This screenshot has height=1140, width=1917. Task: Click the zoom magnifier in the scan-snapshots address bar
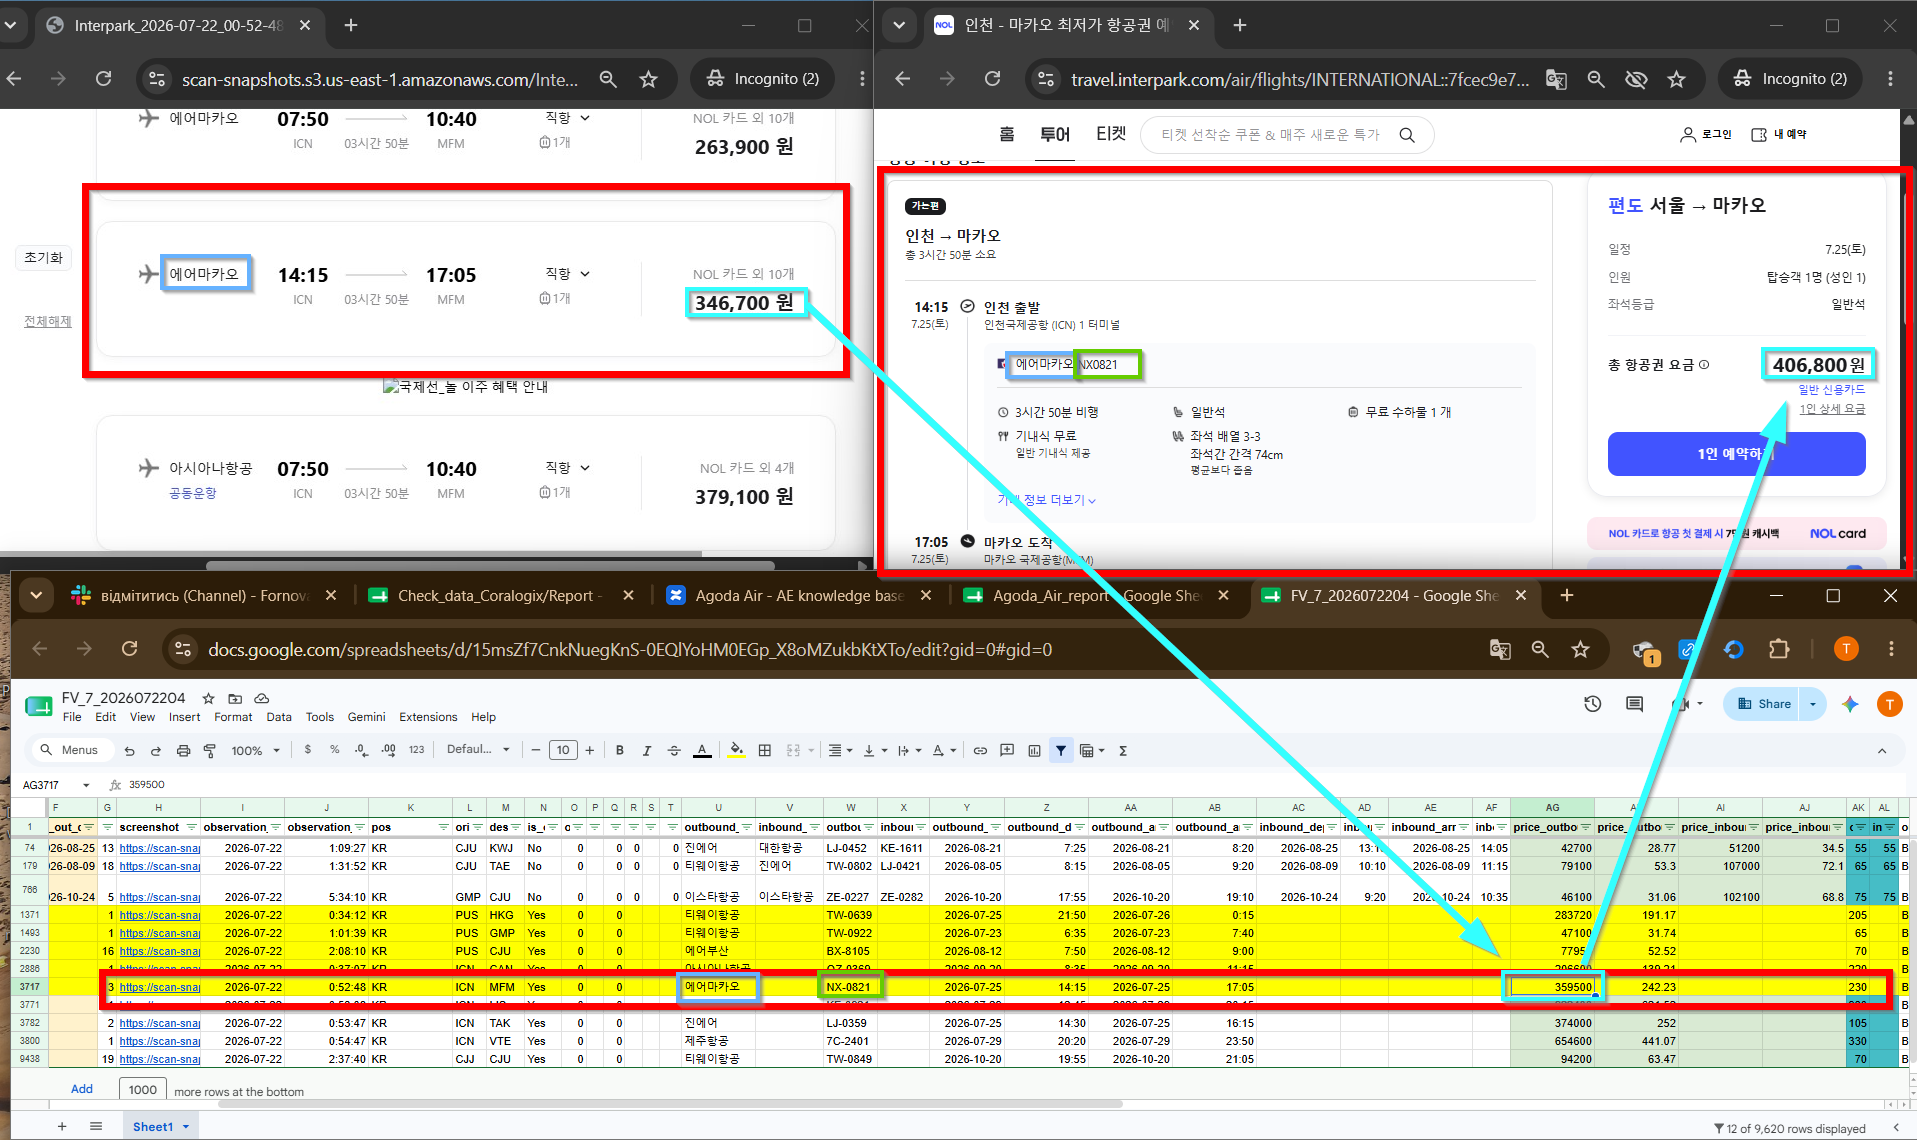(608, 79)
